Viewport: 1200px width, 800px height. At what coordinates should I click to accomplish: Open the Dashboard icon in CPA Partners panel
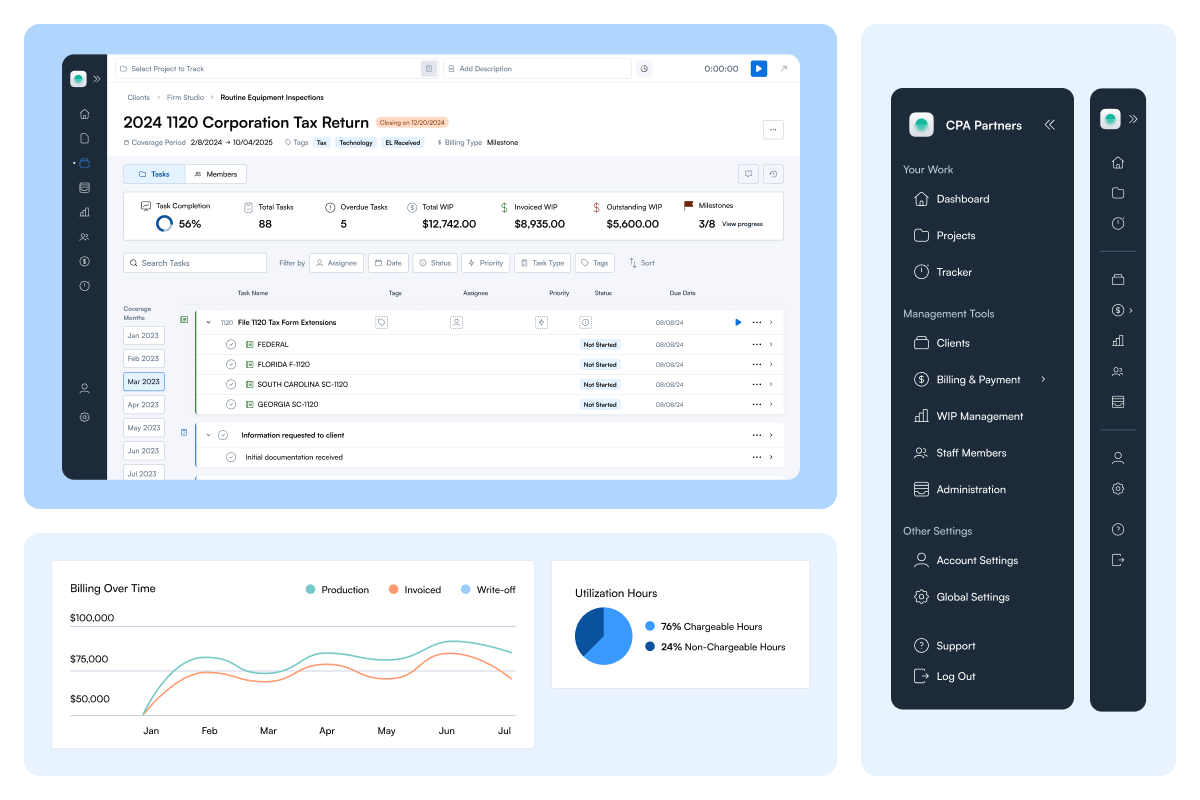click(x=920, y=198)
